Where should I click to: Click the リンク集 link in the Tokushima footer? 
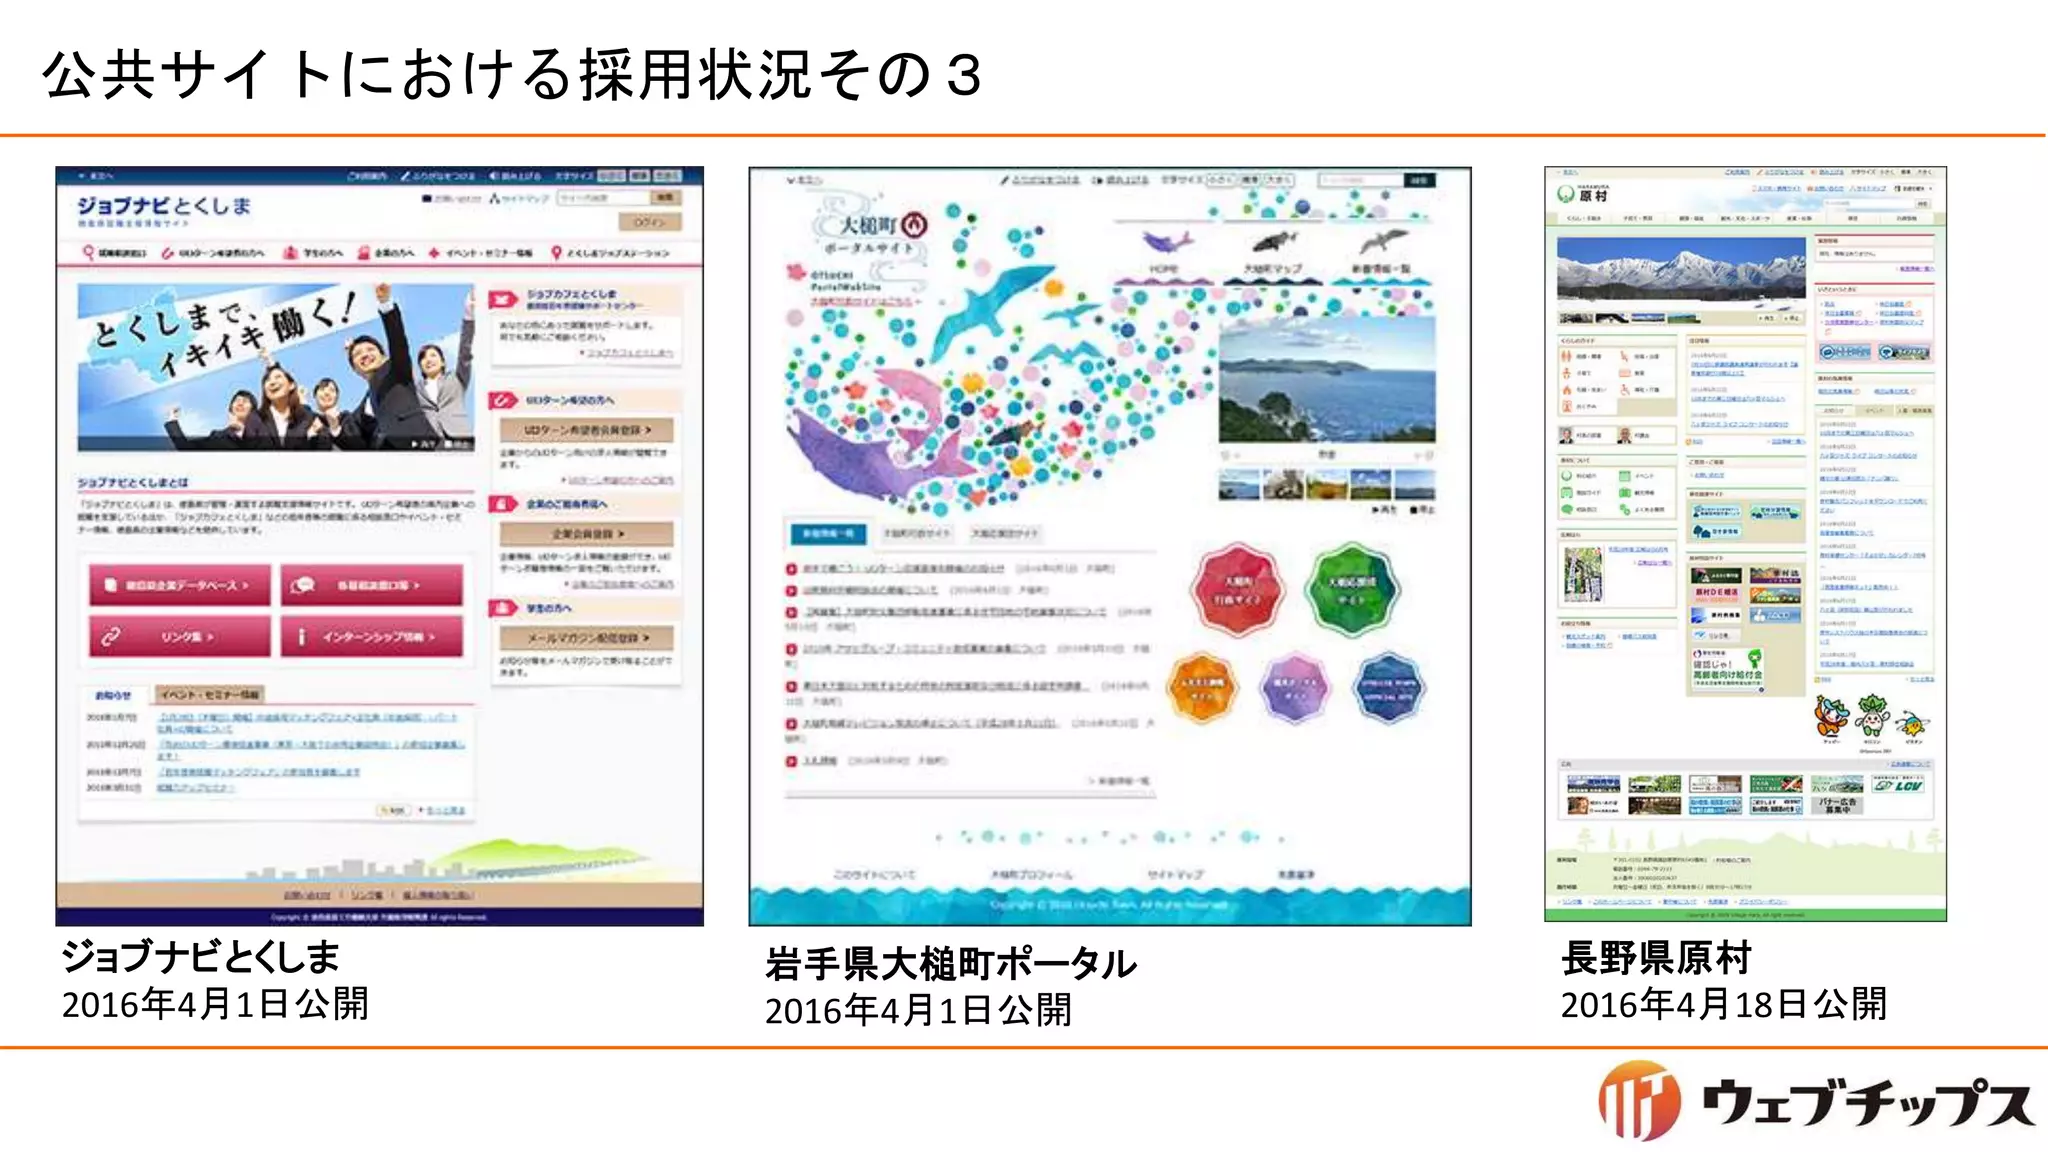(x=366, y=895)
